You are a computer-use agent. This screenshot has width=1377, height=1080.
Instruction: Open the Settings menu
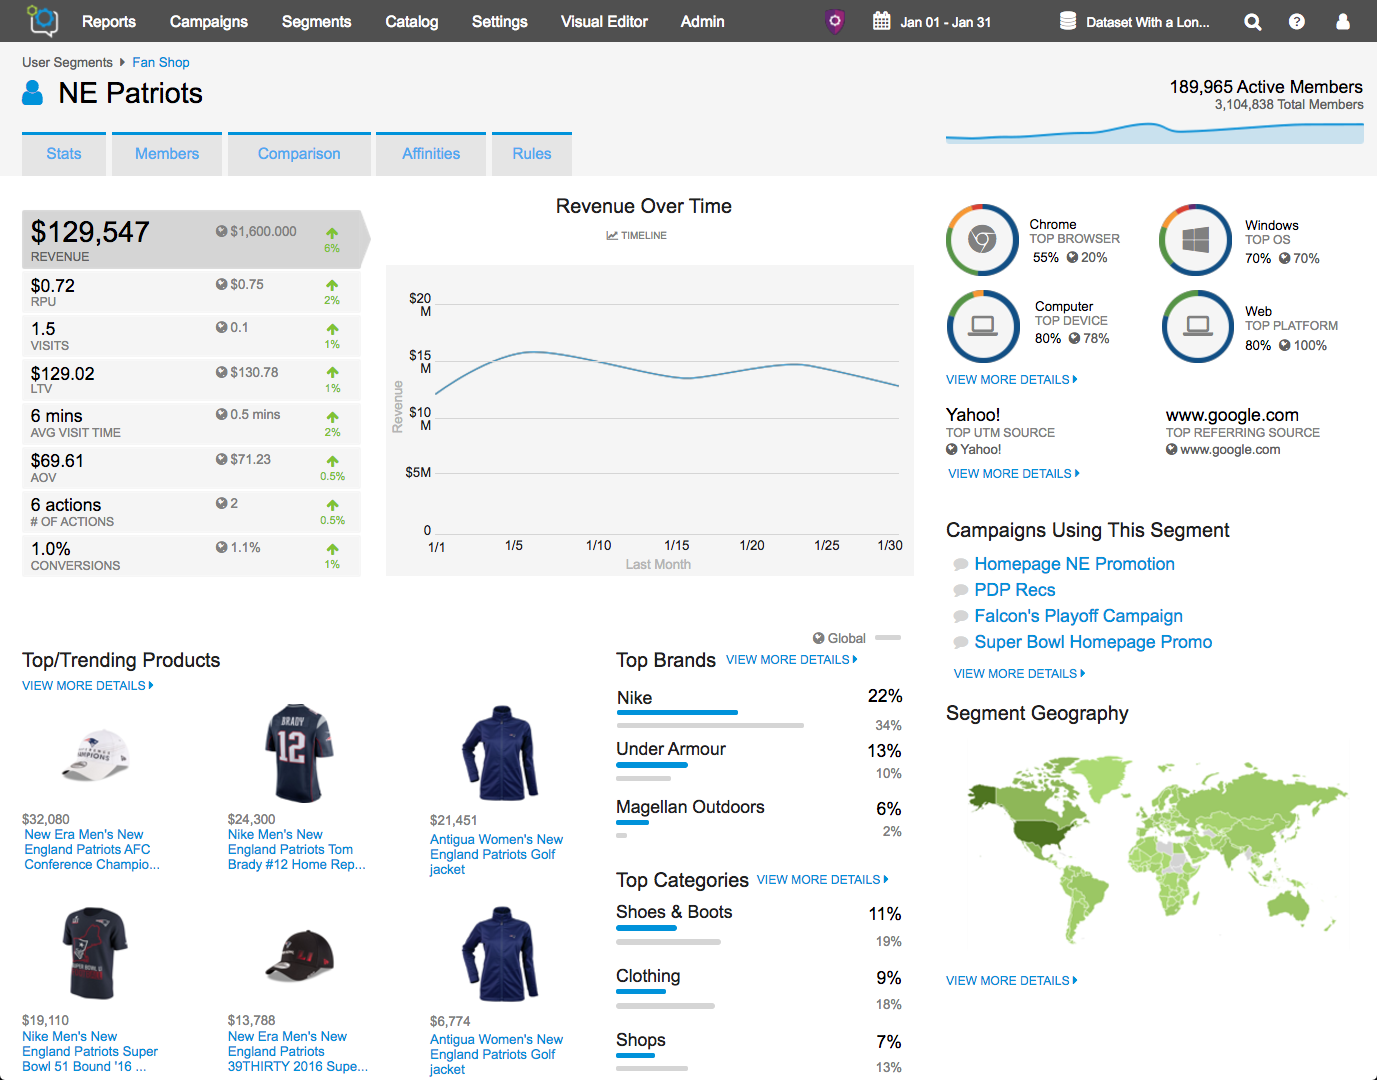click(x=500, y=21)
